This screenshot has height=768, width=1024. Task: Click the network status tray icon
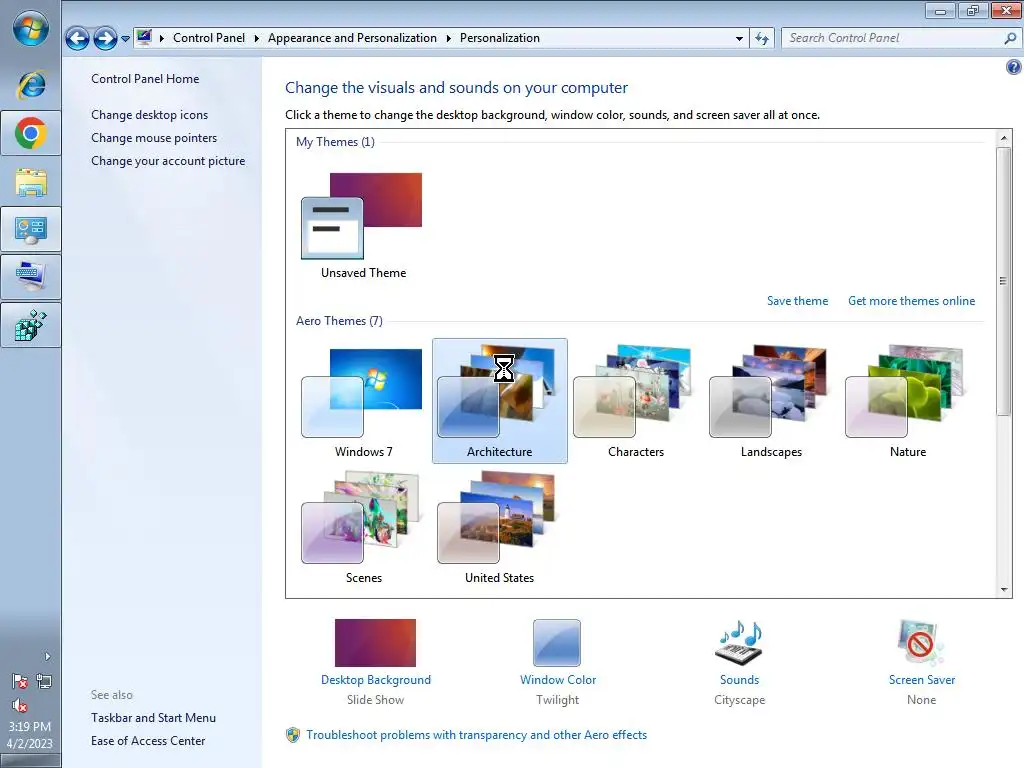tap(44, 681)
